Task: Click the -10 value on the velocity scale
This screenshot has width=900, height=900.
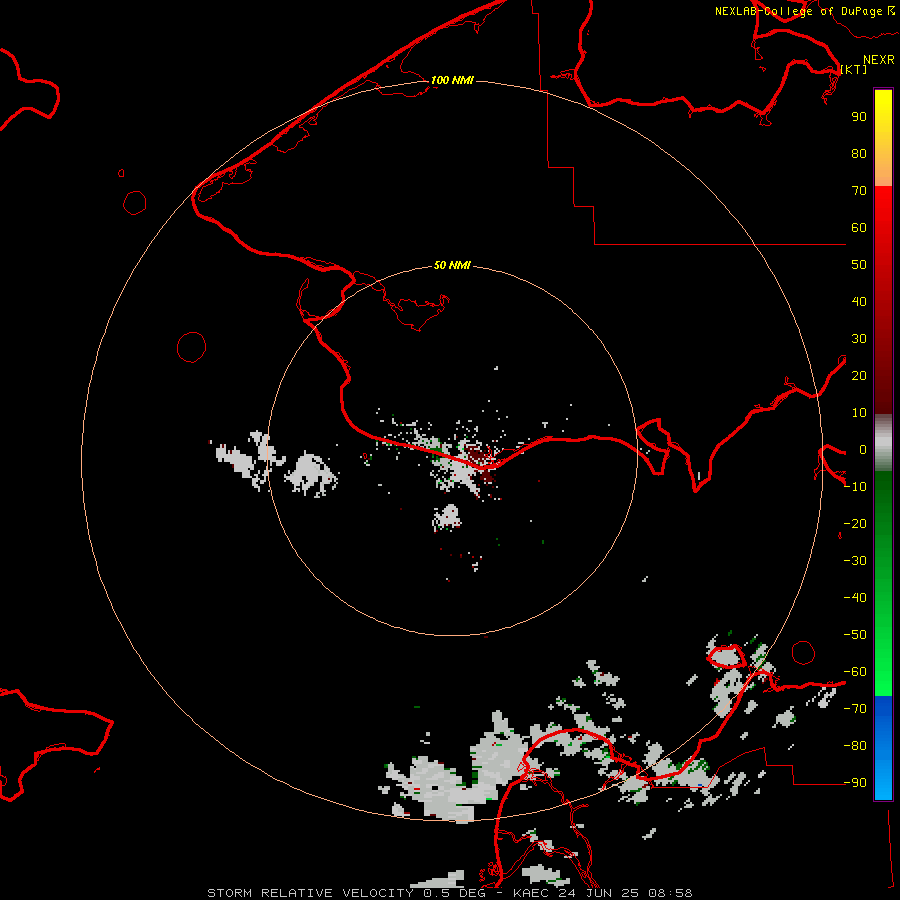Action: (x=855, y=487)
